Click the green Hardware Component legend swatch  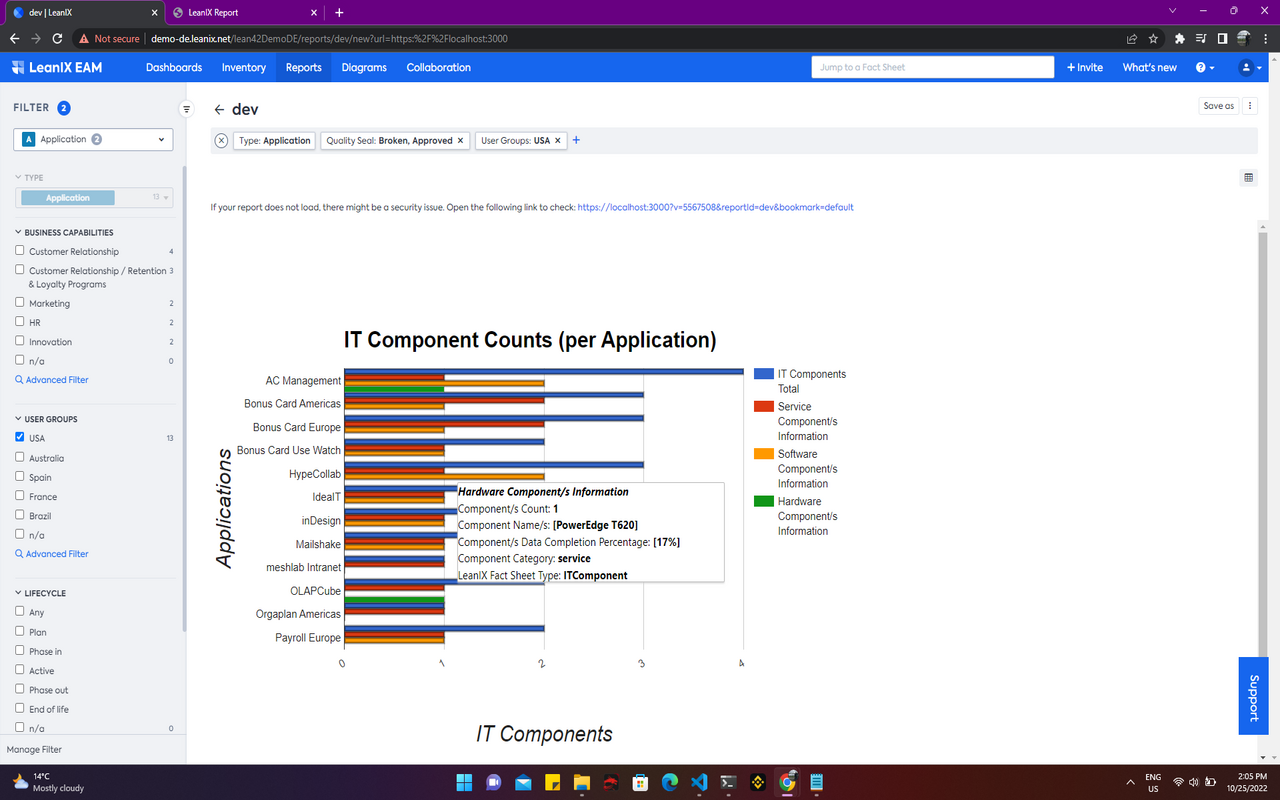[764, 501]
